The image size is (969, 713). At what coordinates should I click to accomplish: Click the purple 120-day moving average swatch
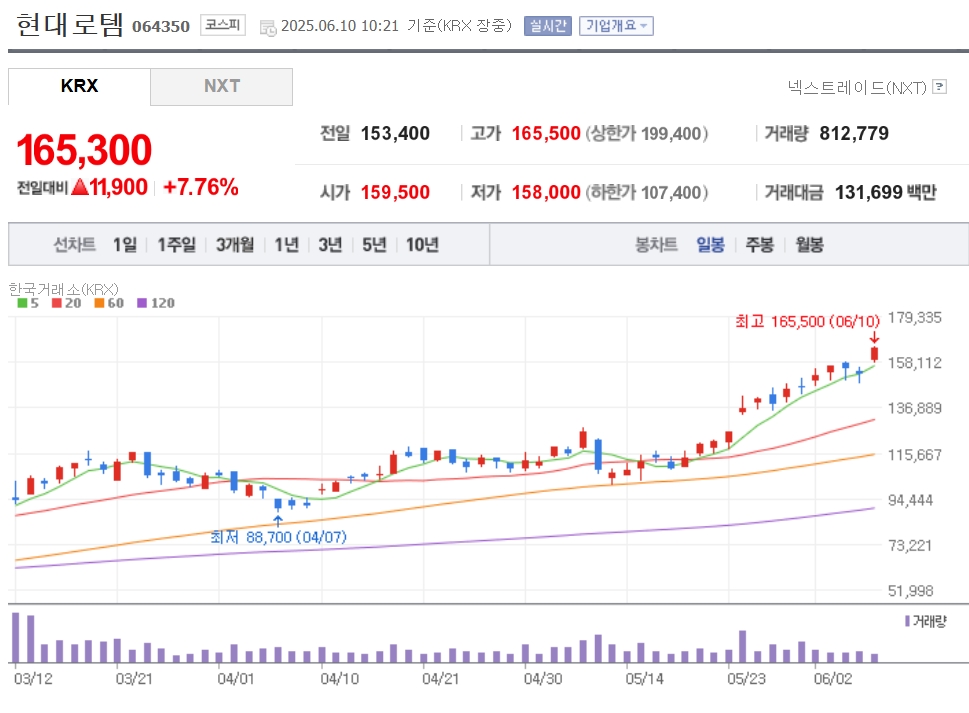pyautogui.click(x=142, y=303)
